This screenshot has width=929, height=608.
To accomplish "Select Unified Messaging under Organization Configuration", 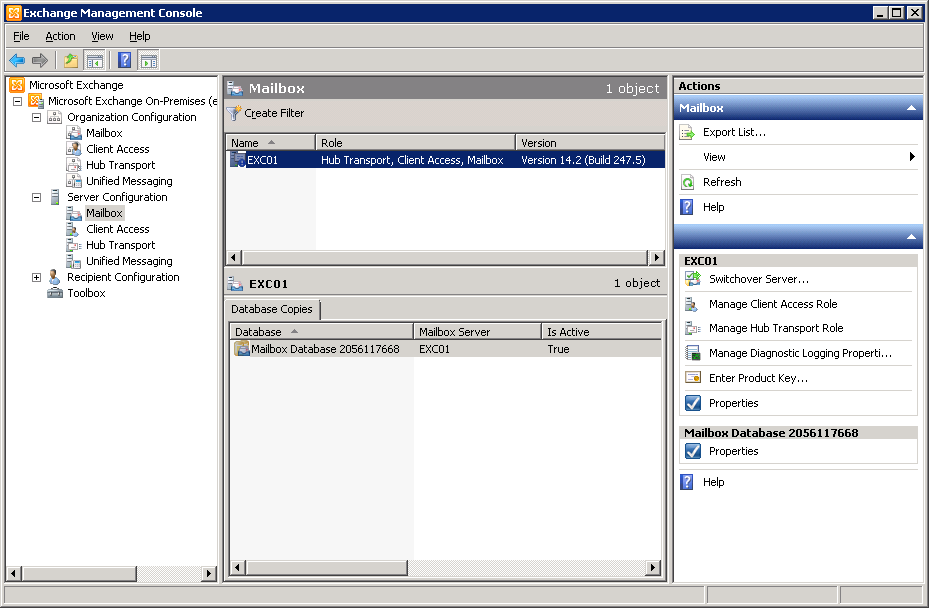I will coord(129,181).
